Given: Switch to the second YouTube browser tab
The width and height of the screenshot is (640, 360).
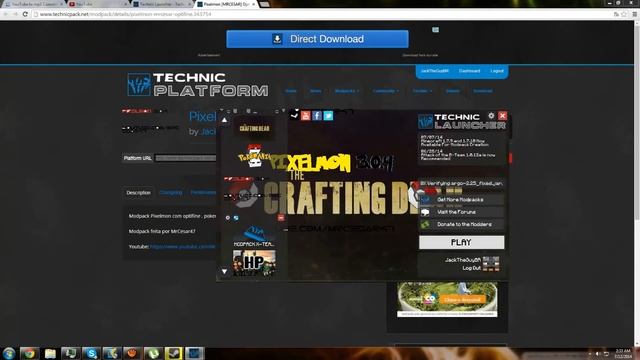Looking at the screenshot, I should (x=98, y=4).
